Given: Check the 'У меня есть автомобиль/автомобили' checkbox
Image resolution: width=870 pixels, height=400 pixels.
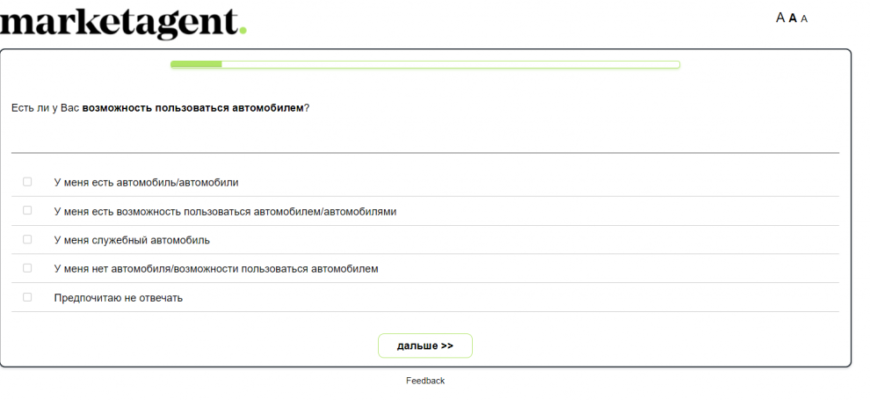Looking at the screenshot, I should (x=27, y=181).
